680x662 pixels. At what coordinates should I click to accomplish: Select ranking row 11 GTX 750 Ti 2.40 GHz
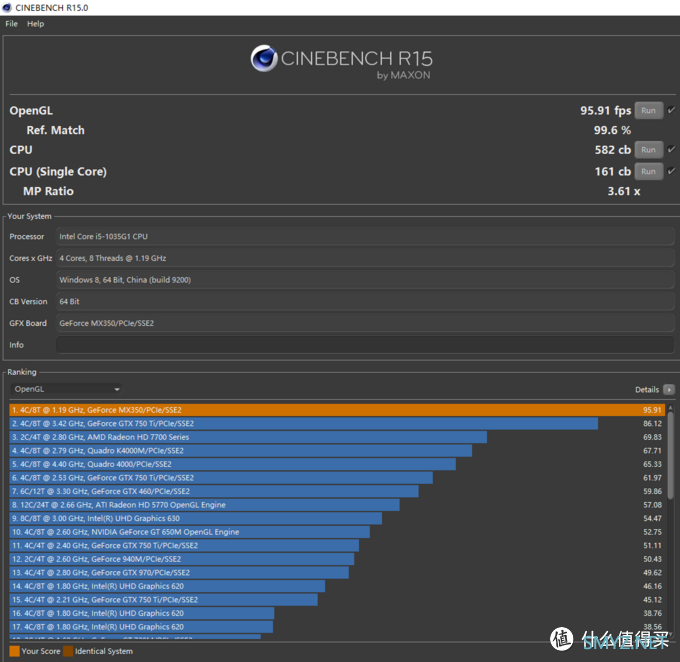(337, 545)
